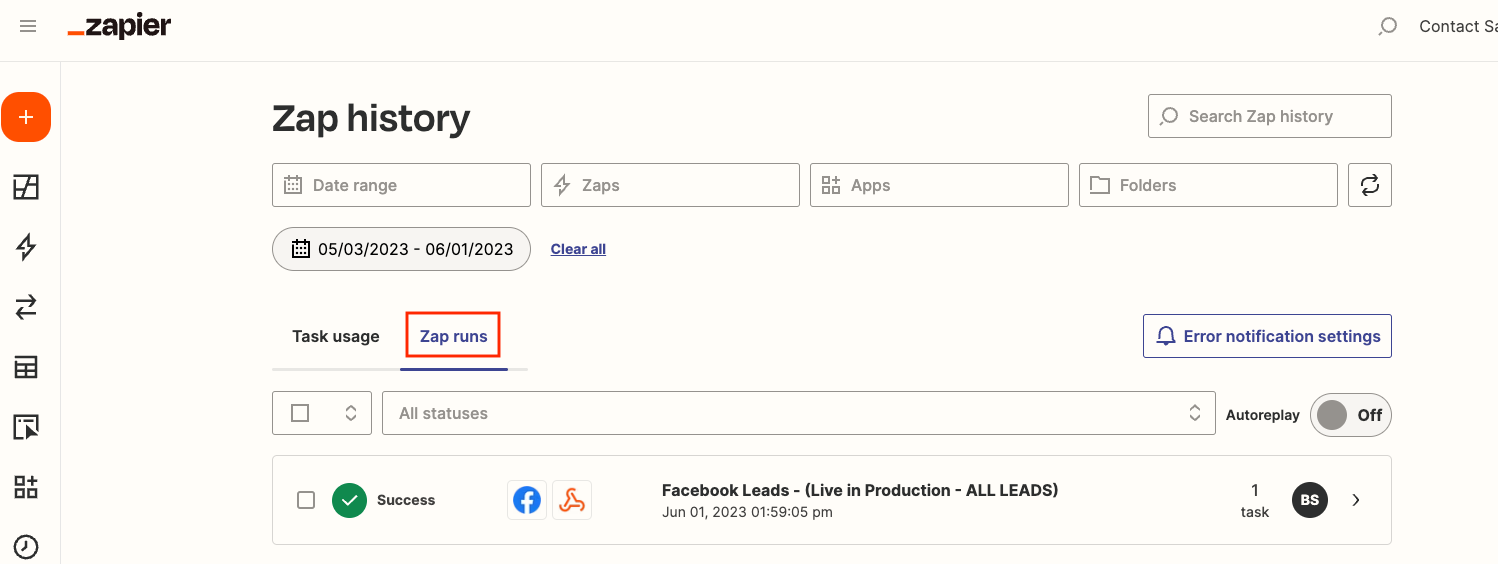The image size is (1498, 564).
Task: Open Zaps lightning bolt sidebar icon
Action: tap(26, 247)
